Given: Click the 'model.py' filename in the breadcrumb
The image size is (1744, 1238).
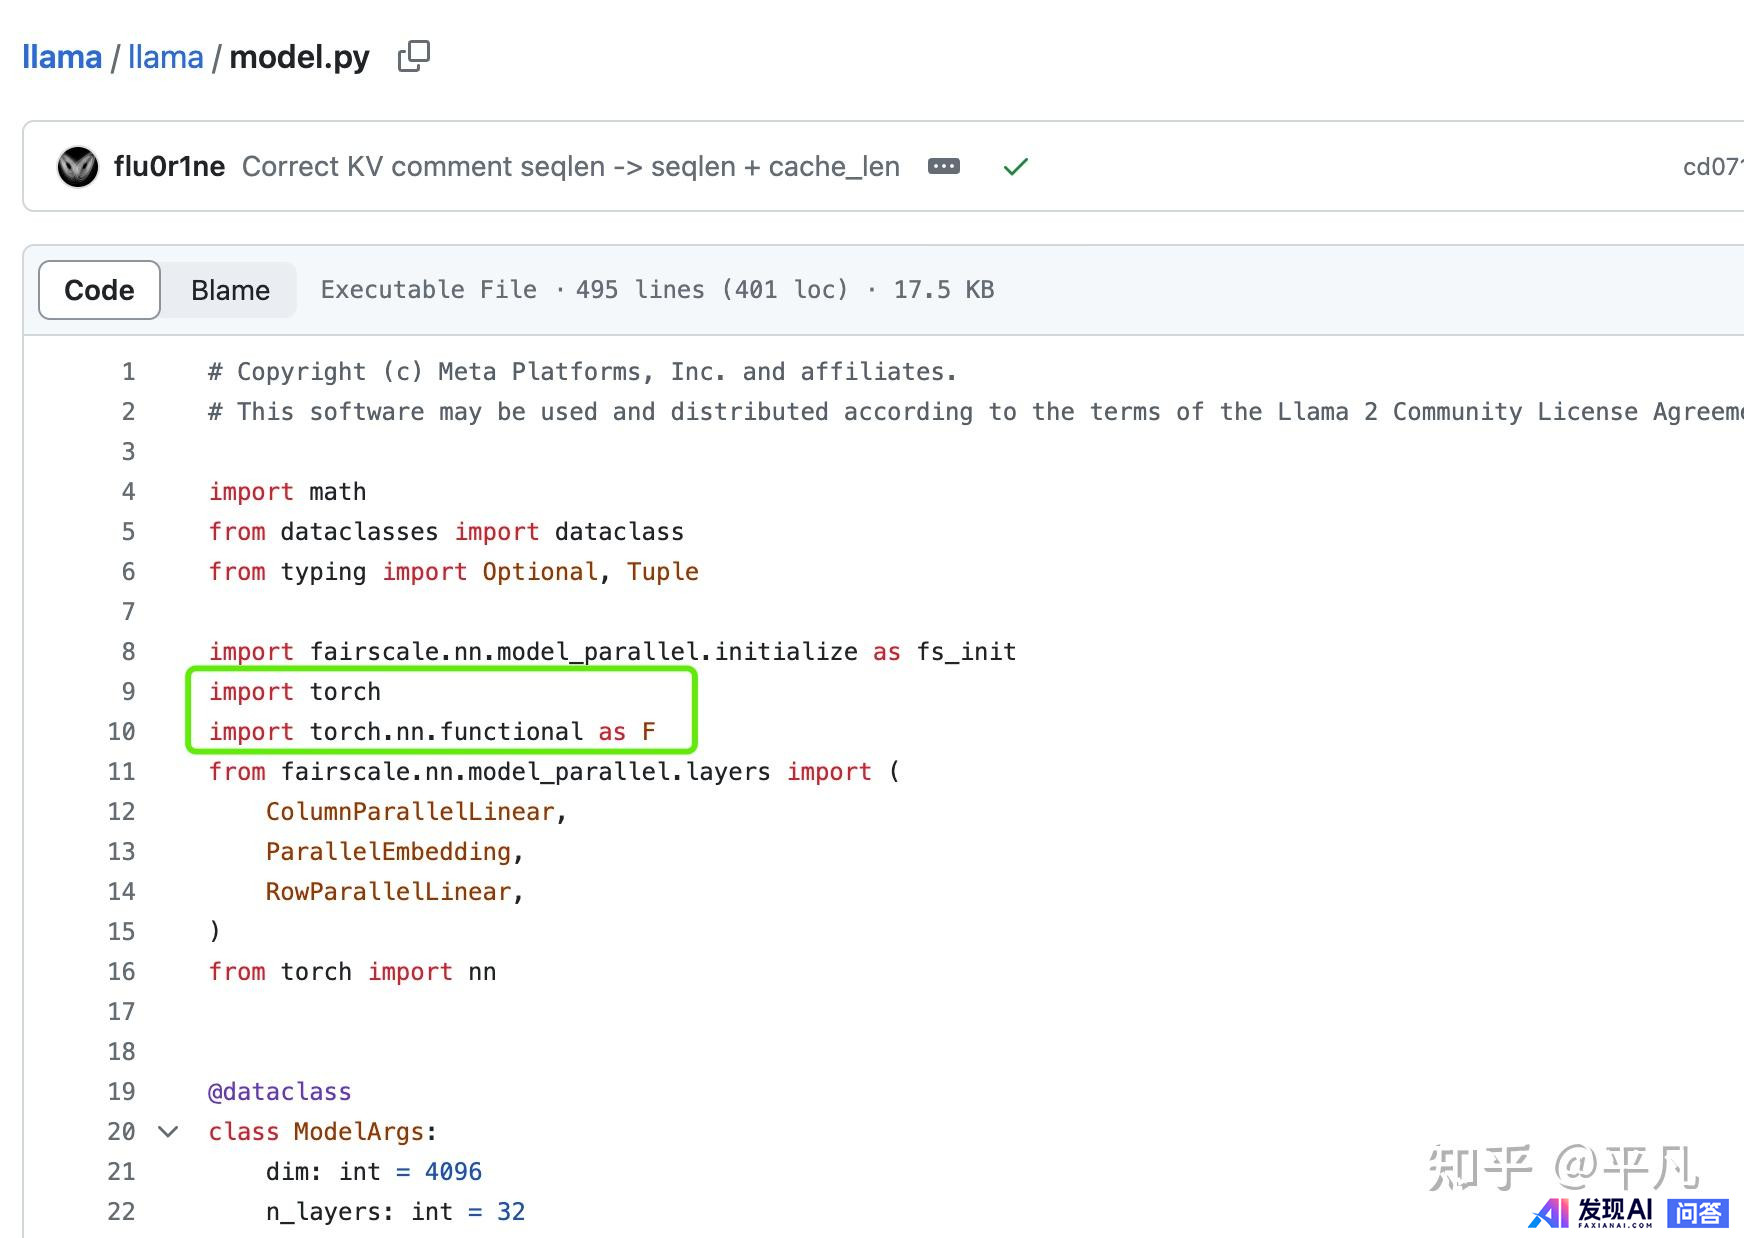Looking at the screenshot, I should pyautogui.click(x=300, y=57).
